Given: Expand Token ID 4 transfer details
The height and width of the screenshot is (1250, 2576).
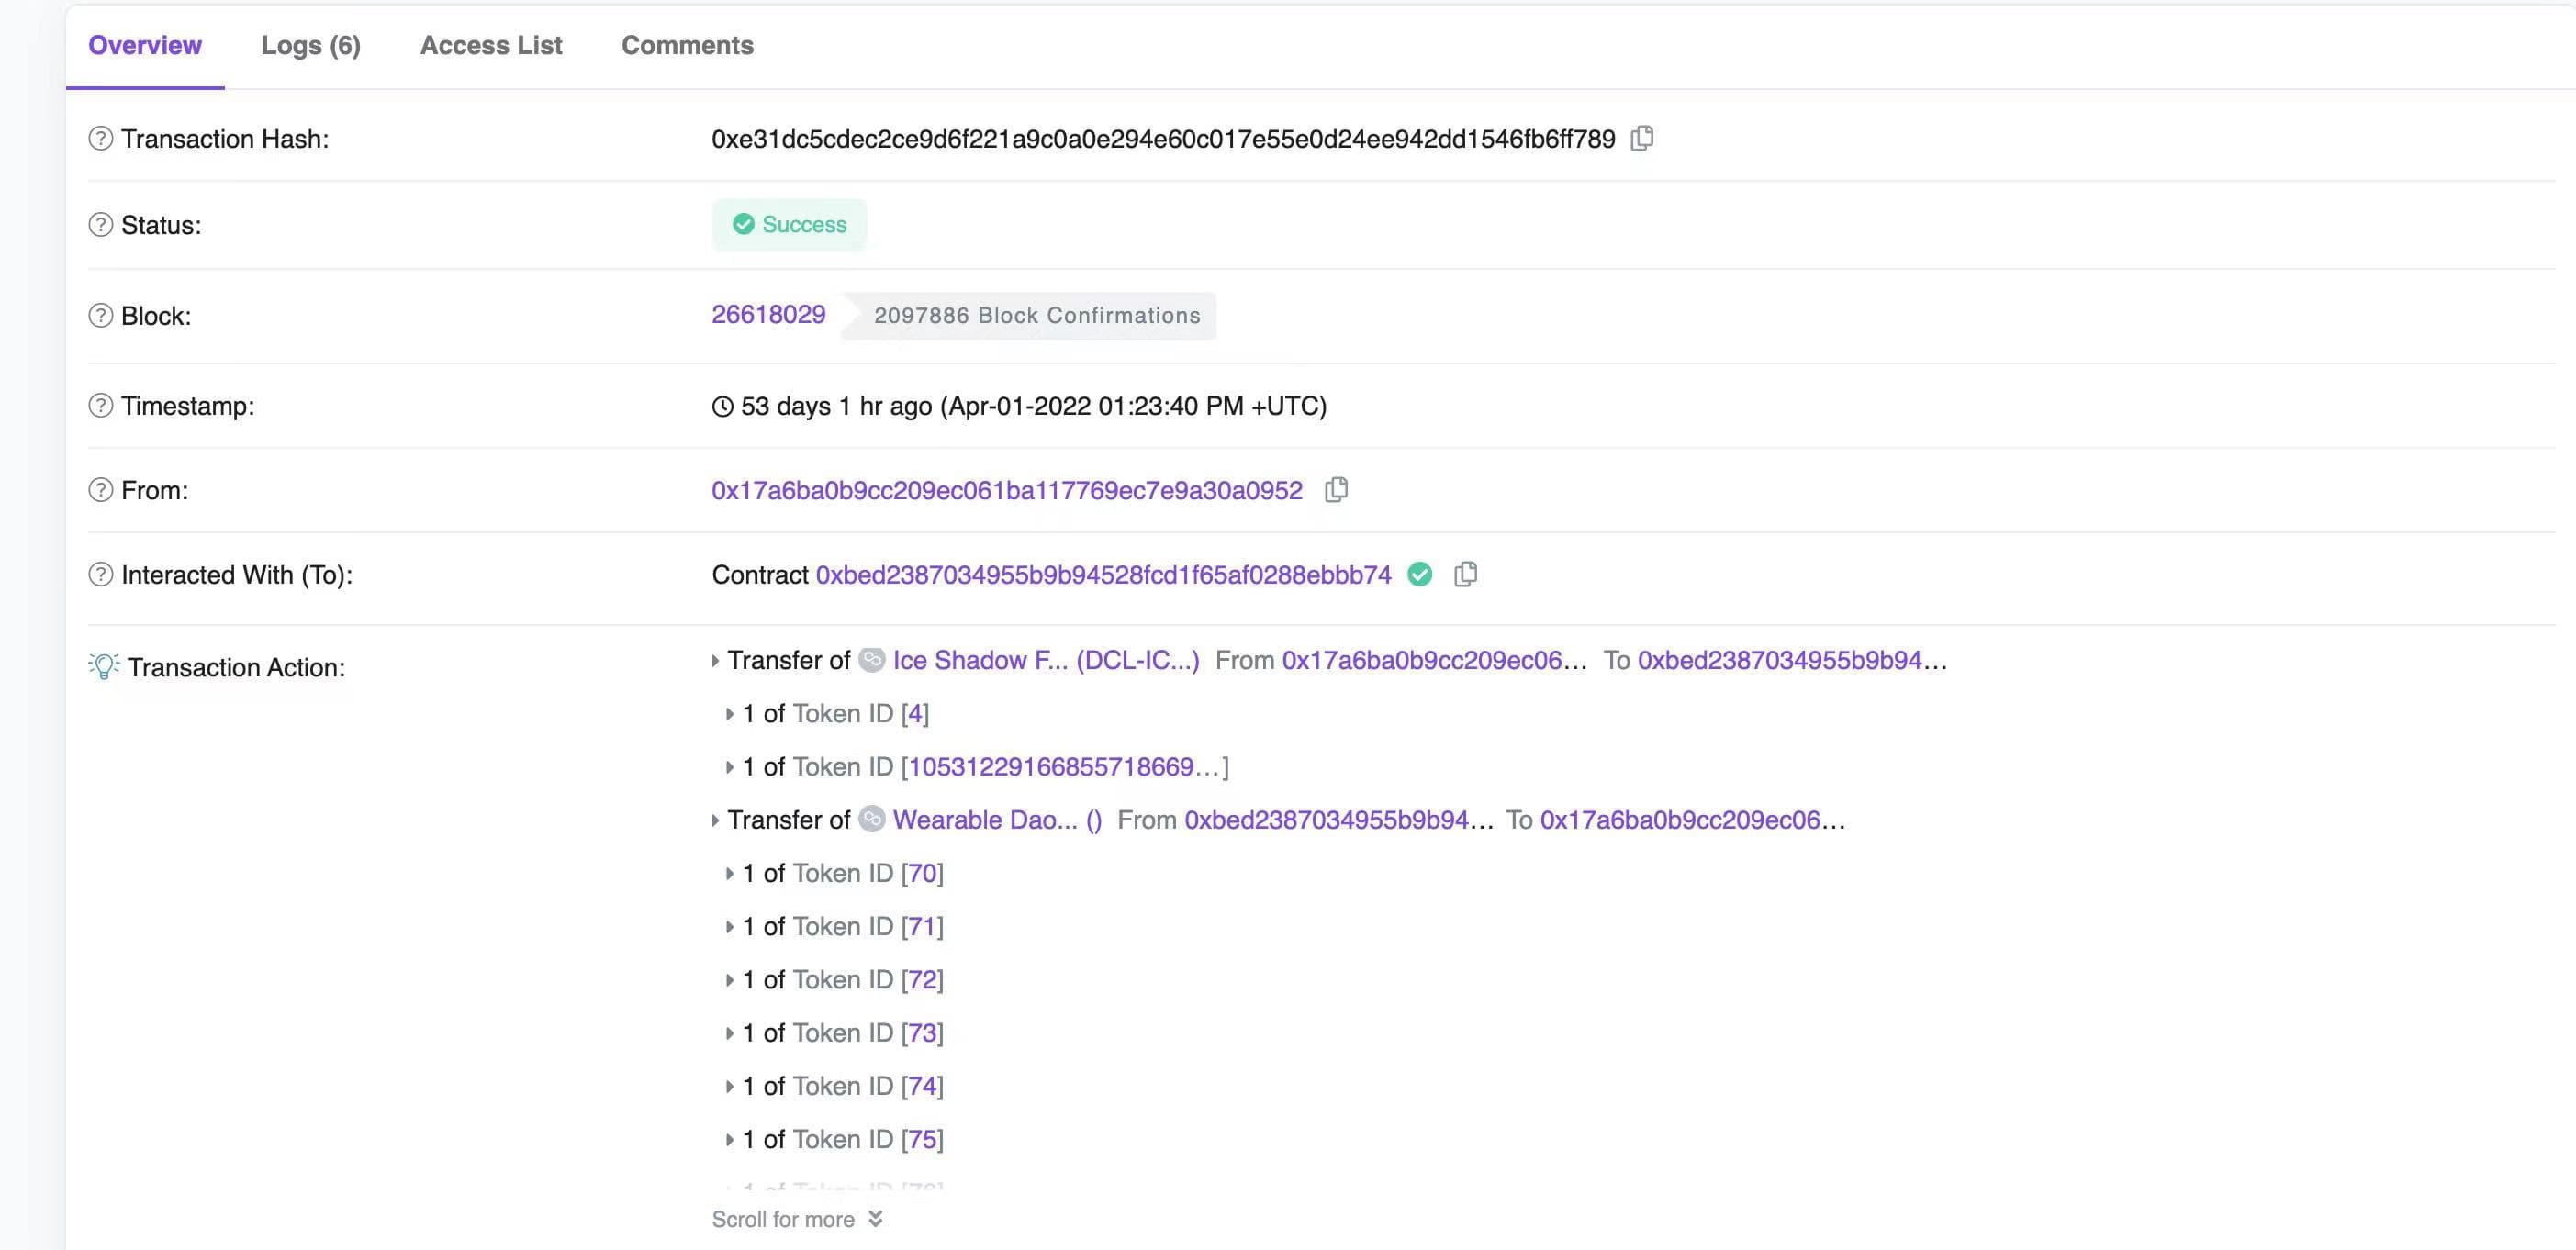Looking at the screenshot, I should point(726,713).
